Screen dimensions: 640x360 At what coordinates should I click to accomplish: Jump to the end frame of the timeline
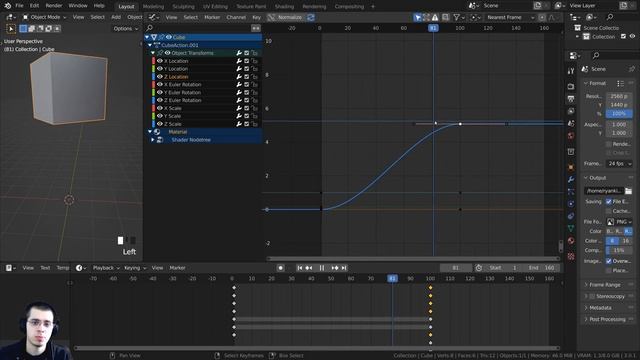(344, 268)
